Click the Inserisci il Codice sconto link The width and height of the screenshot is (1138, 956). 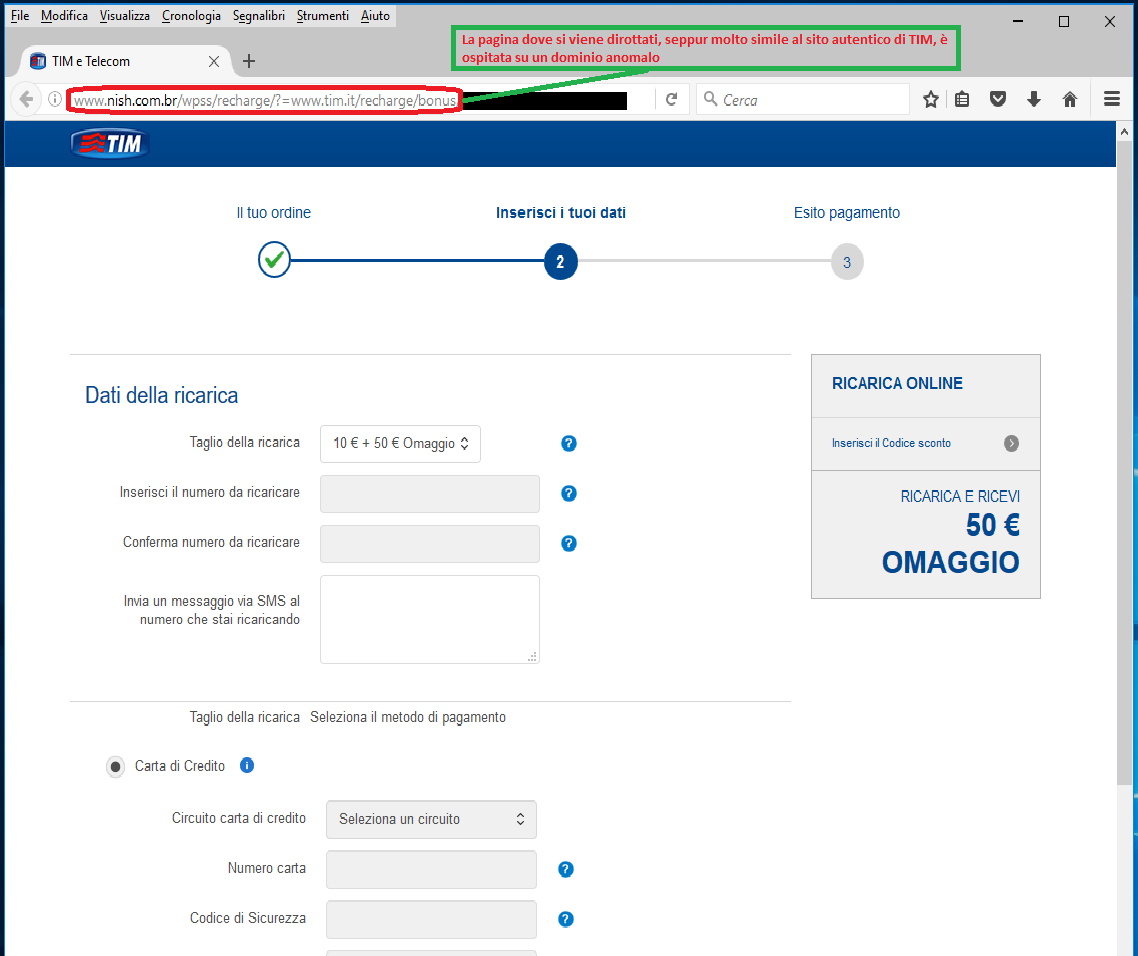coord(891,444)
